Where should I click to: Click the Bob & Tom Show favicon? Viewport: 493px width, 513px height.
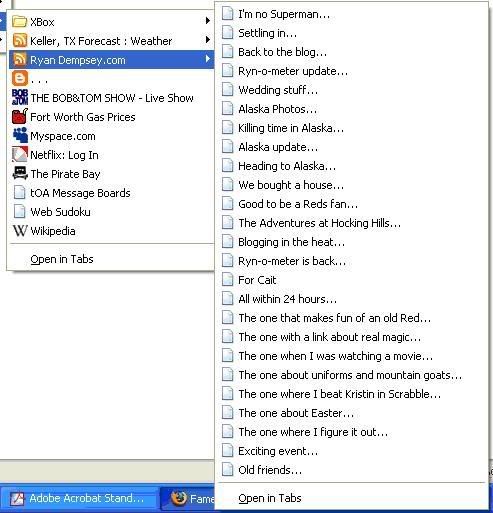click(x=20, y=97)
